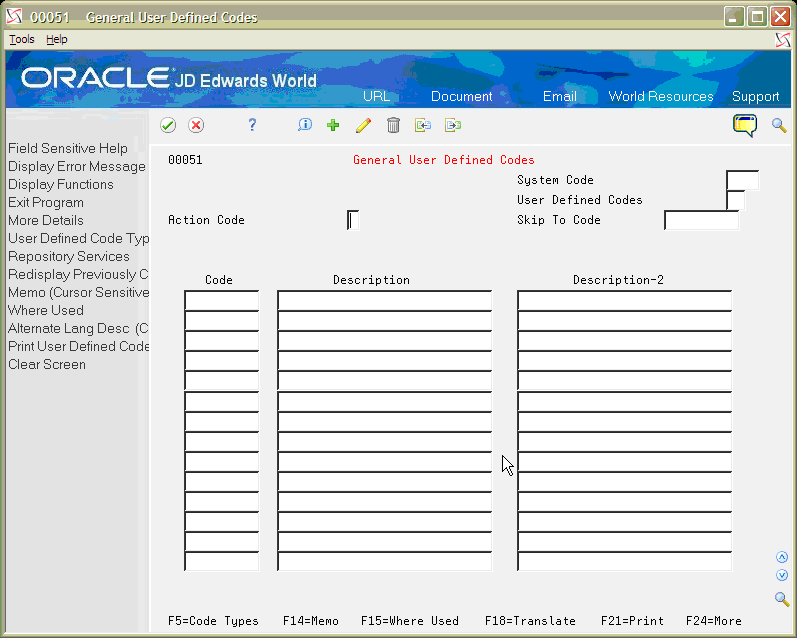
Task: Click last row Code field
Action: point(222,561)
